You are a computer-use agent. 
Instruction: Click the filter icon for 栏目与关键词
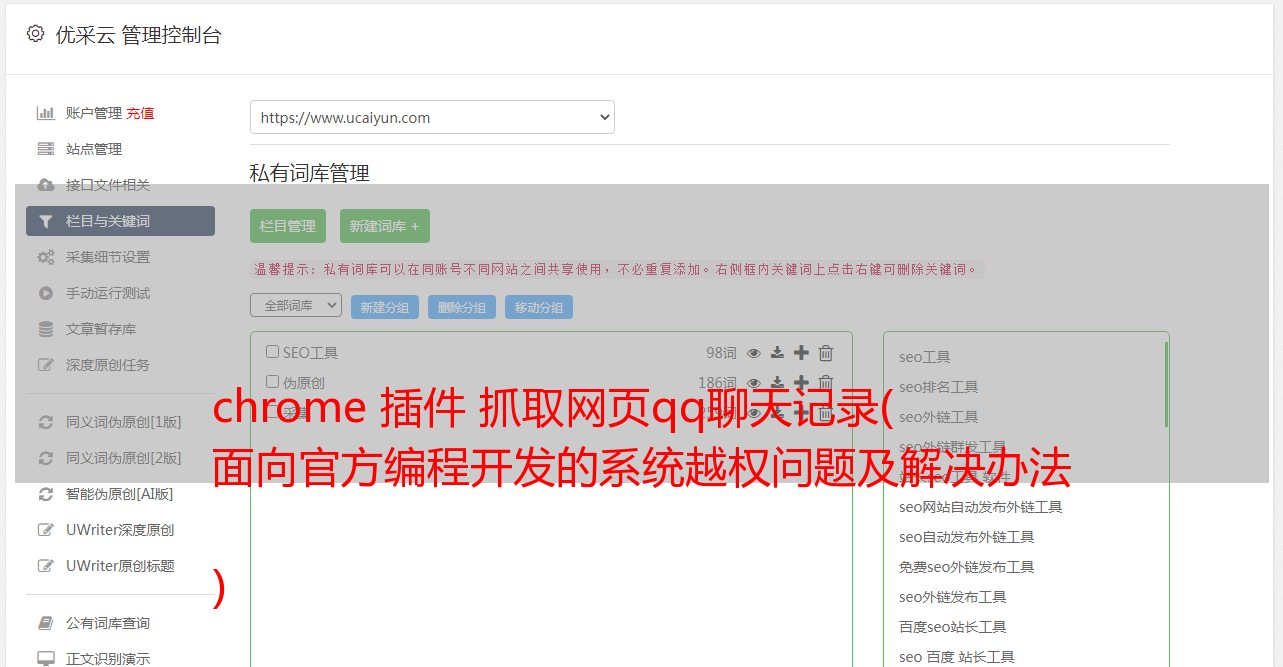point(45,221)
